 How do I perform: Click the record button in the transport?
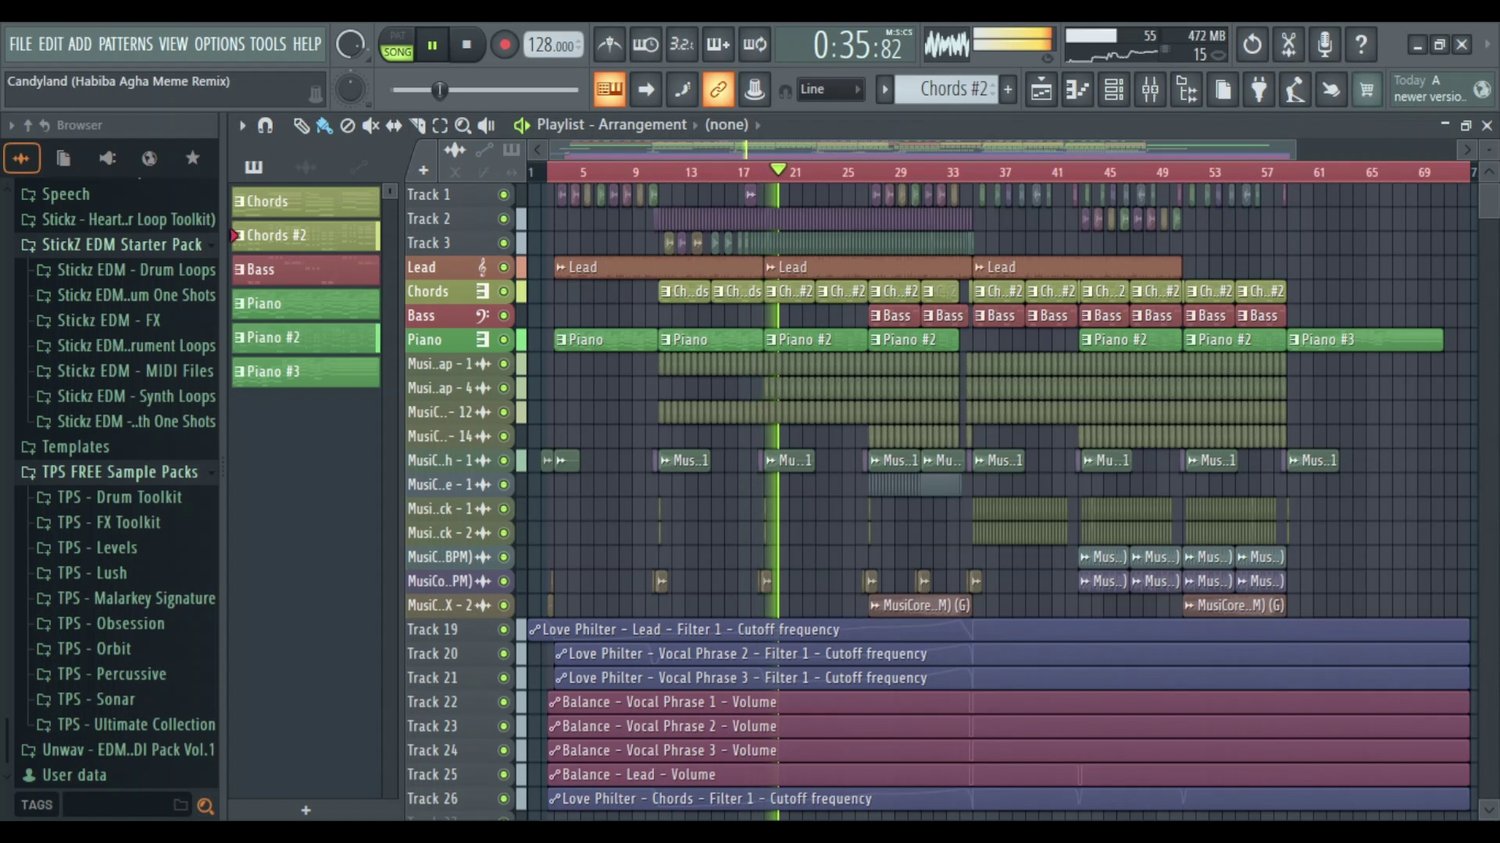coord(504,45)
